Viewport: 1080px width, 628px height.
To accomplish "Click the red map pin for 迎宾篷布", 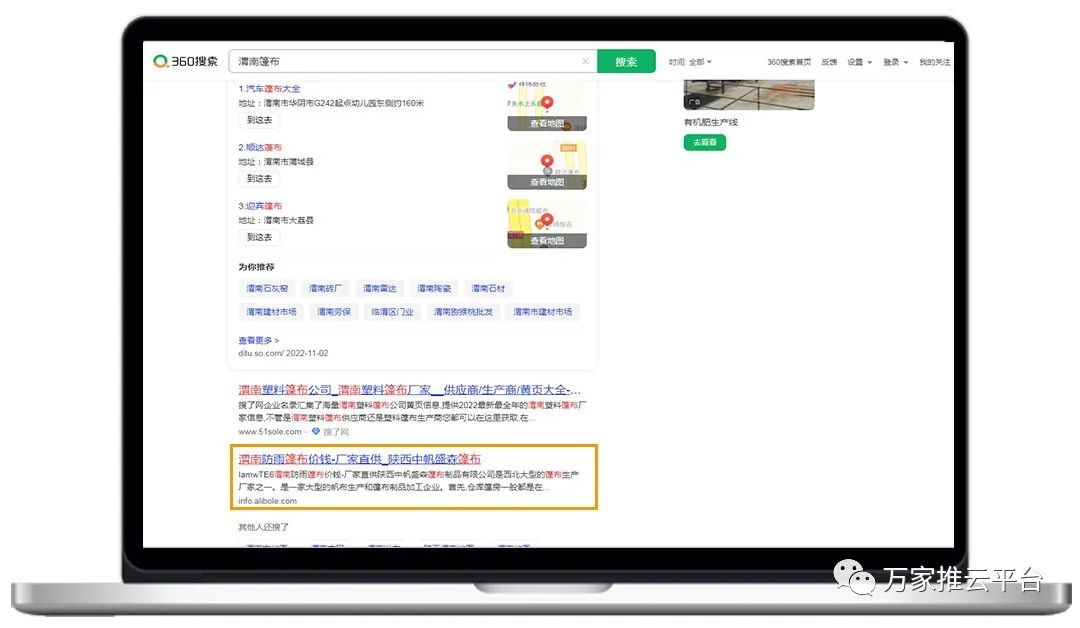I will click(x=547, y=221).
